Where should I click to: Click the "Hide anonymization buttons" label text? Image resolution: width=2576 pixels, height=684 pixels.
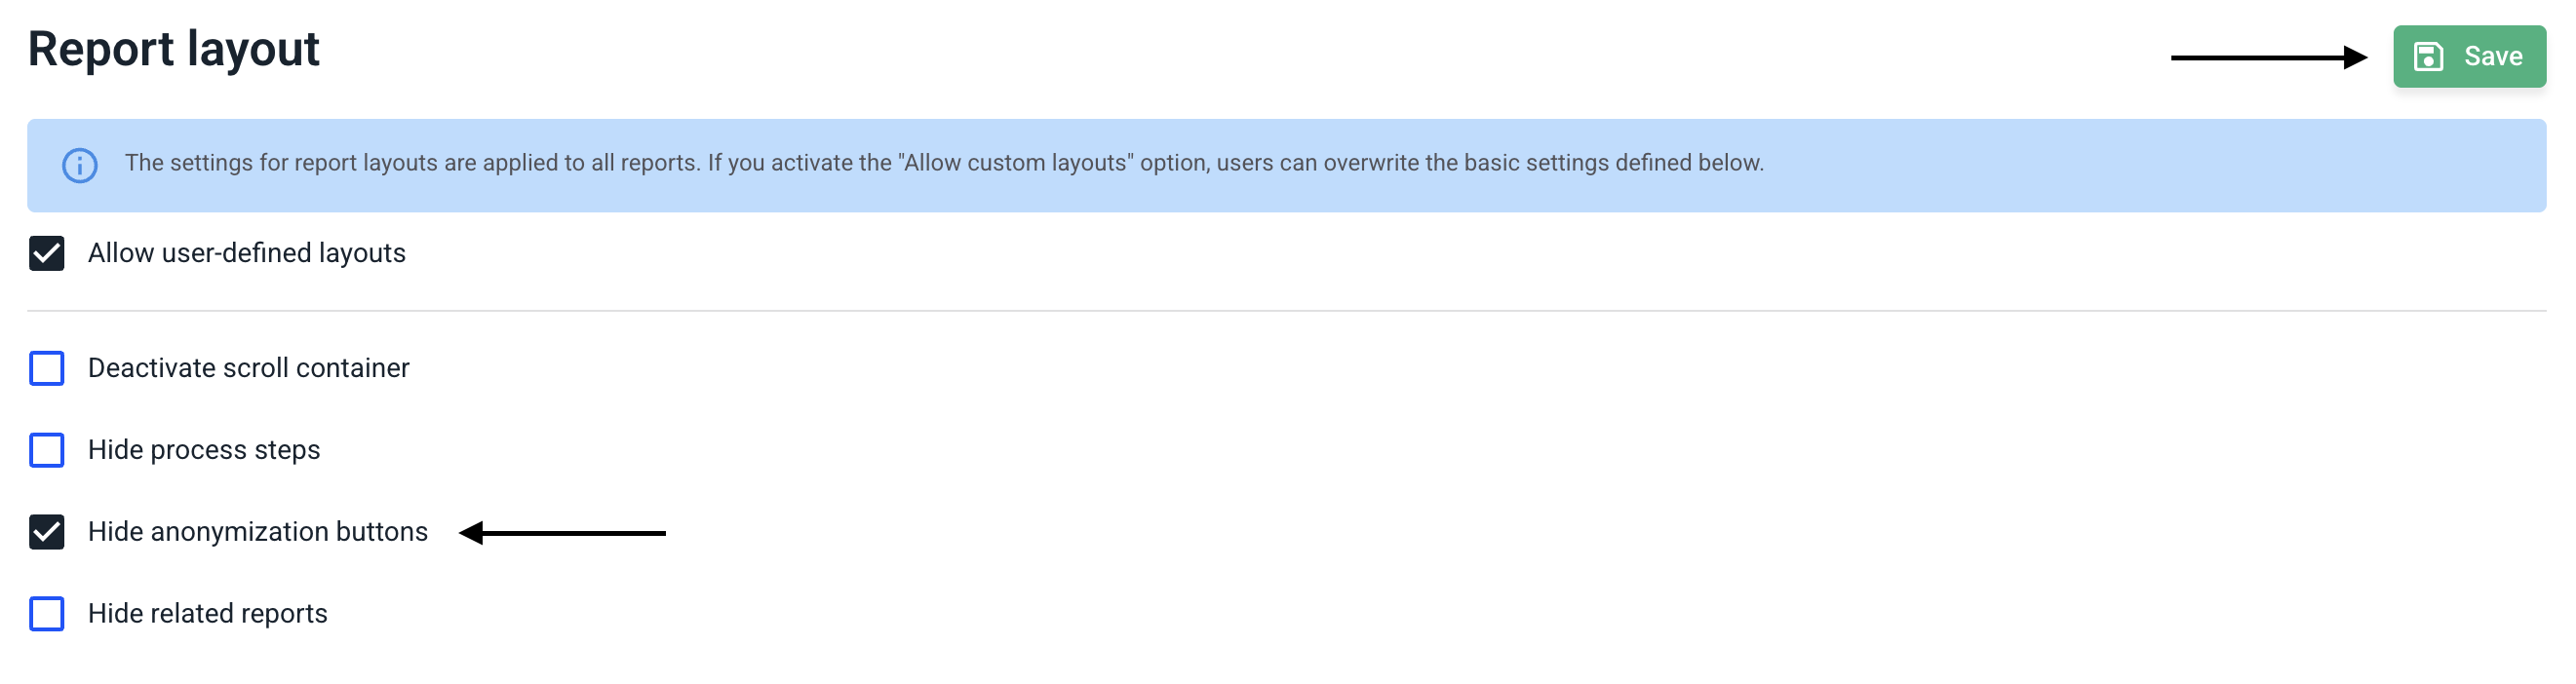[x=257, y=532]
